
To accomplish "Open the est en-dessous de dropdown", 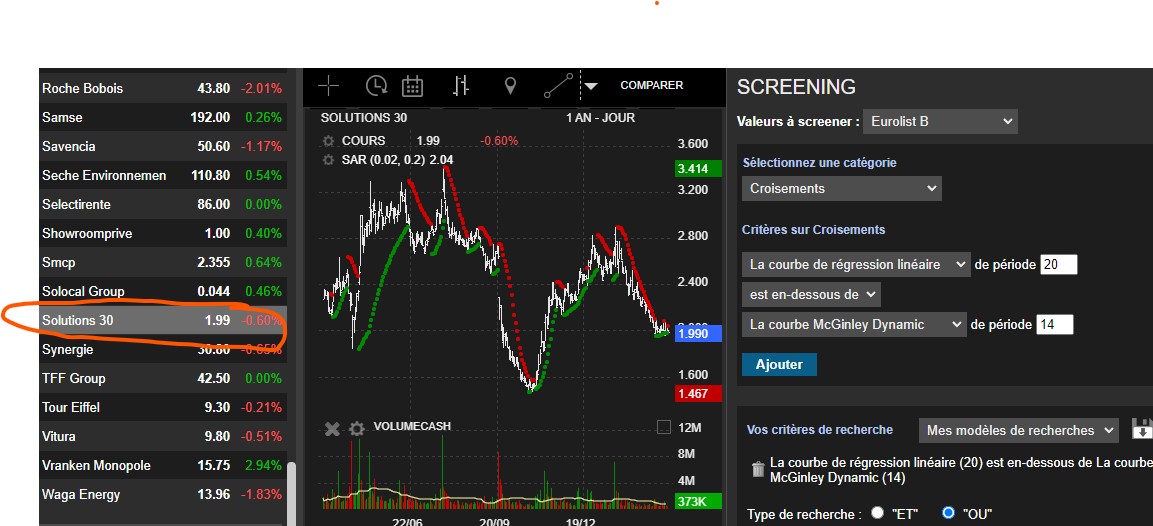I will click(811, 294).
